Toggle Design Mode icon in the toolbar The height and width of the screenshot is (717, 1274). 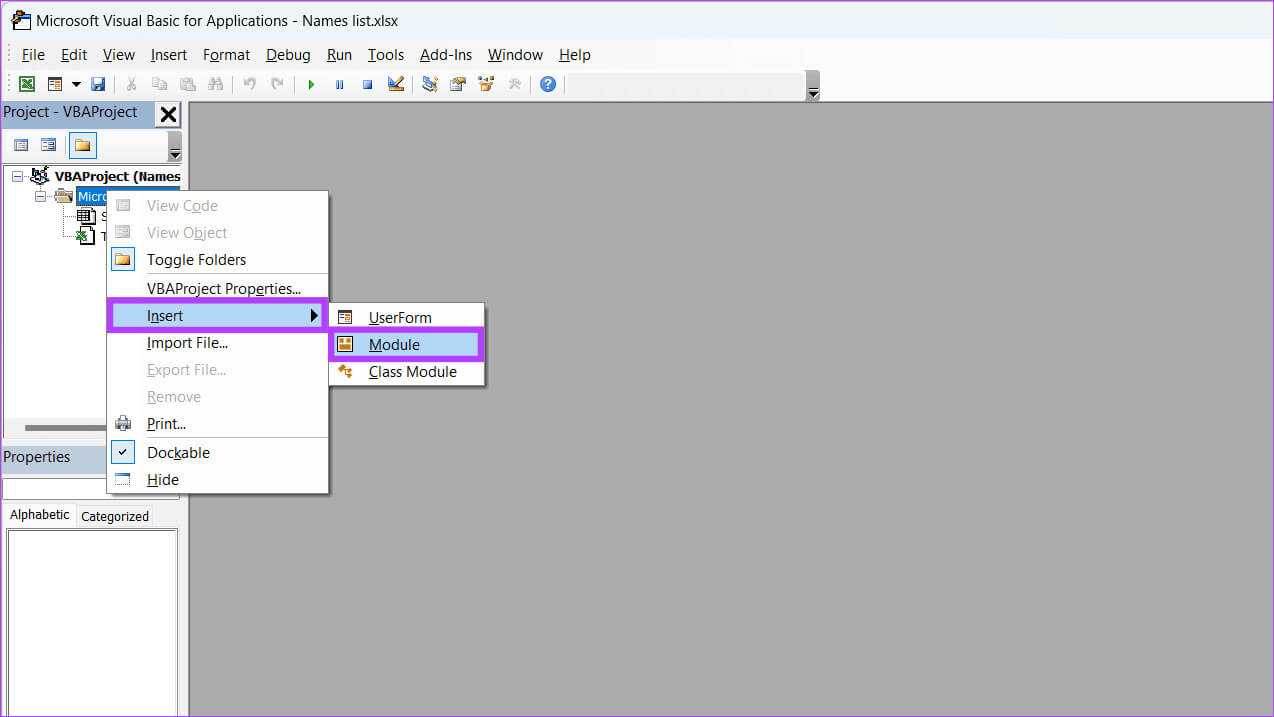396,84
